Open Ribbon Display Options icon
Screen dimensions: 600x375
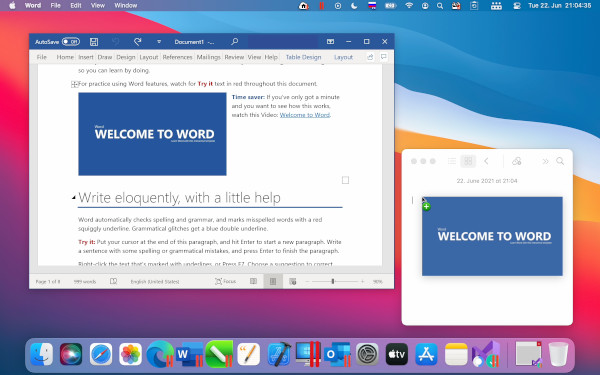330,41
